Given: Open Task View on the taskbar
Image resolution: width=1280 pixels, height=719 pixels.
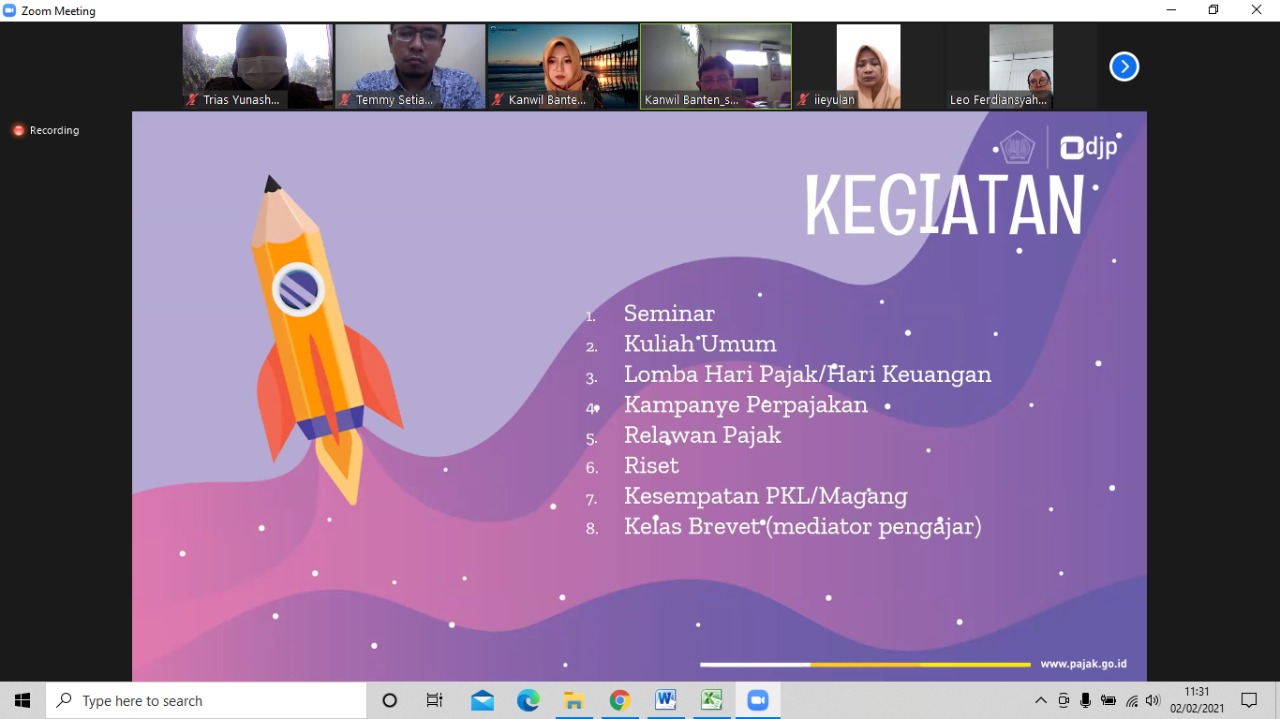Looking at the screenshot, I should click(435, 700).
